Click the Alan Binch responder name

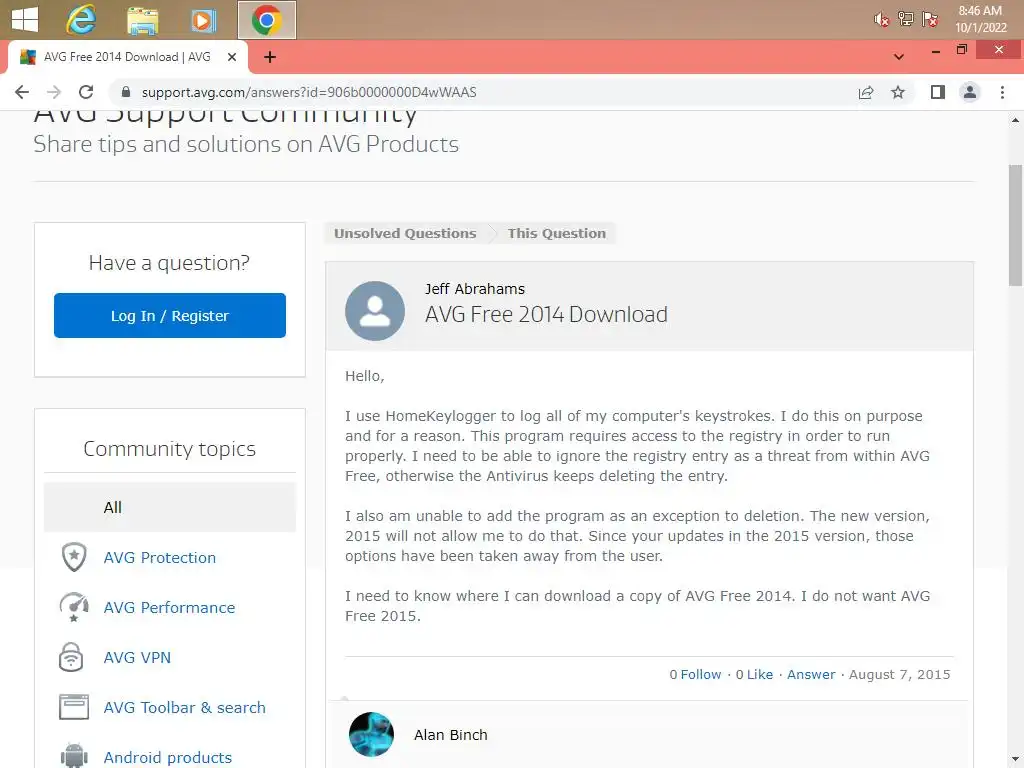tap(451, 735)
